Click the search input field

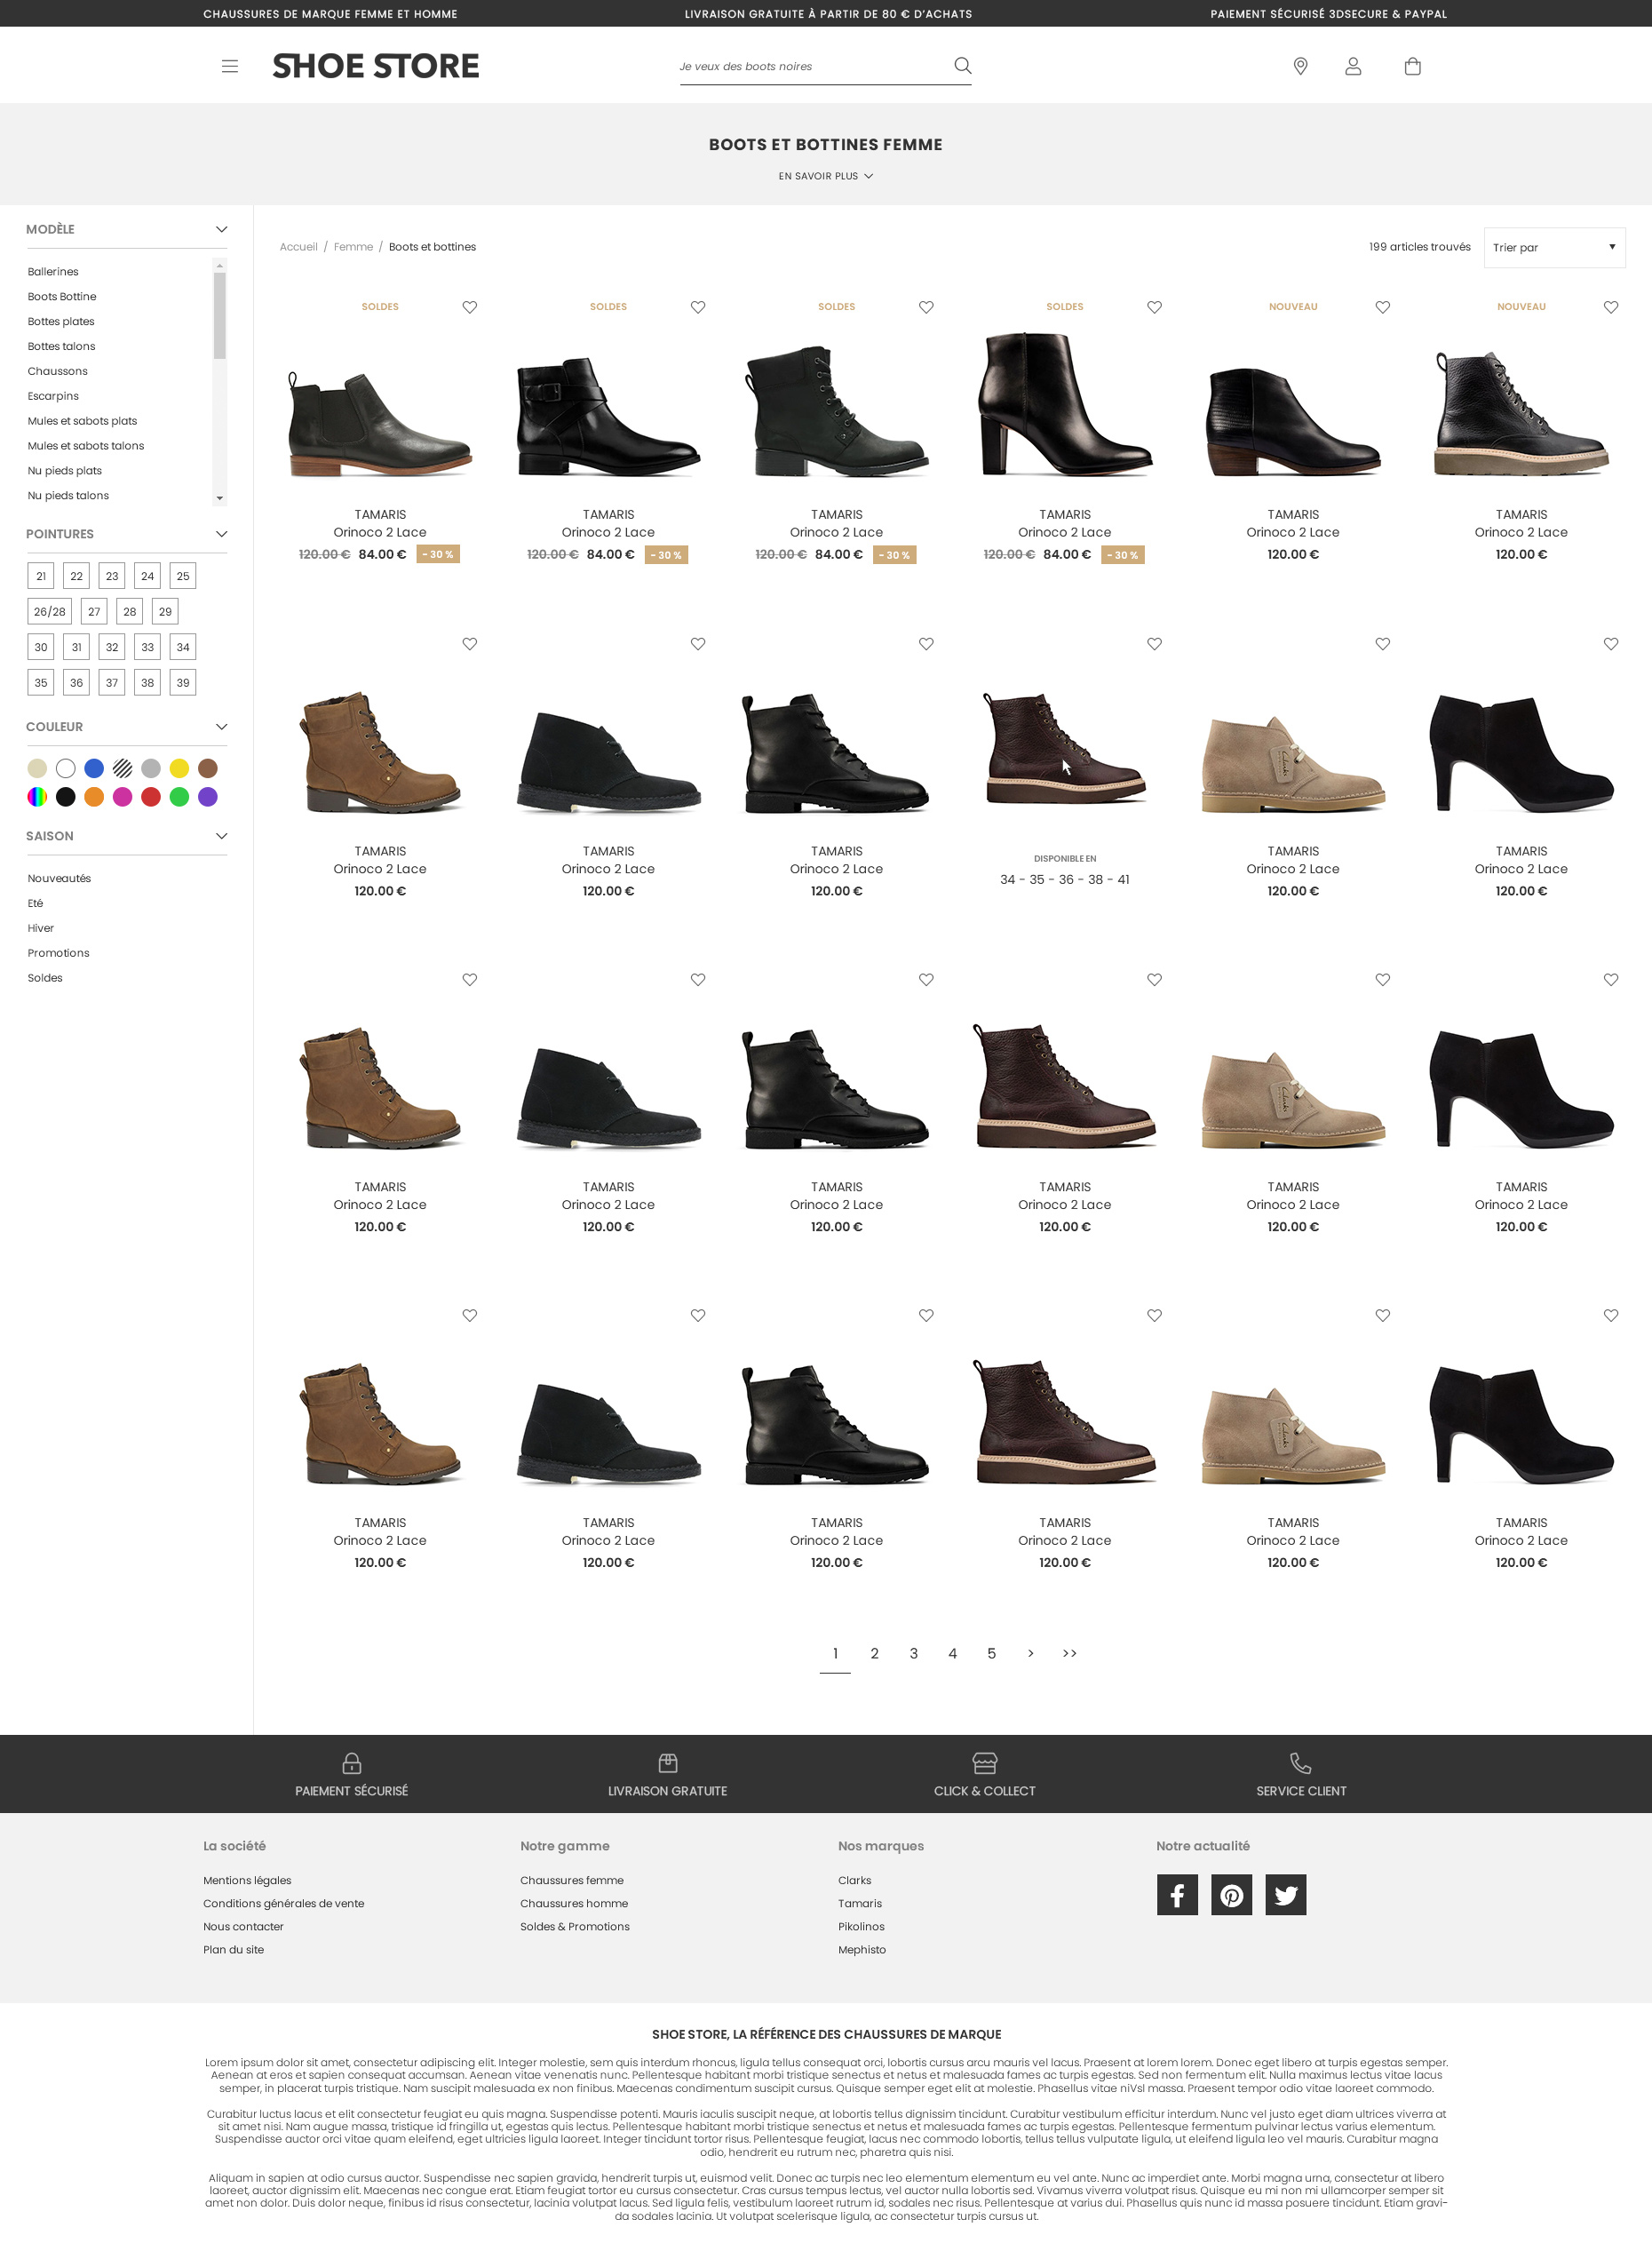click(810, 67)
